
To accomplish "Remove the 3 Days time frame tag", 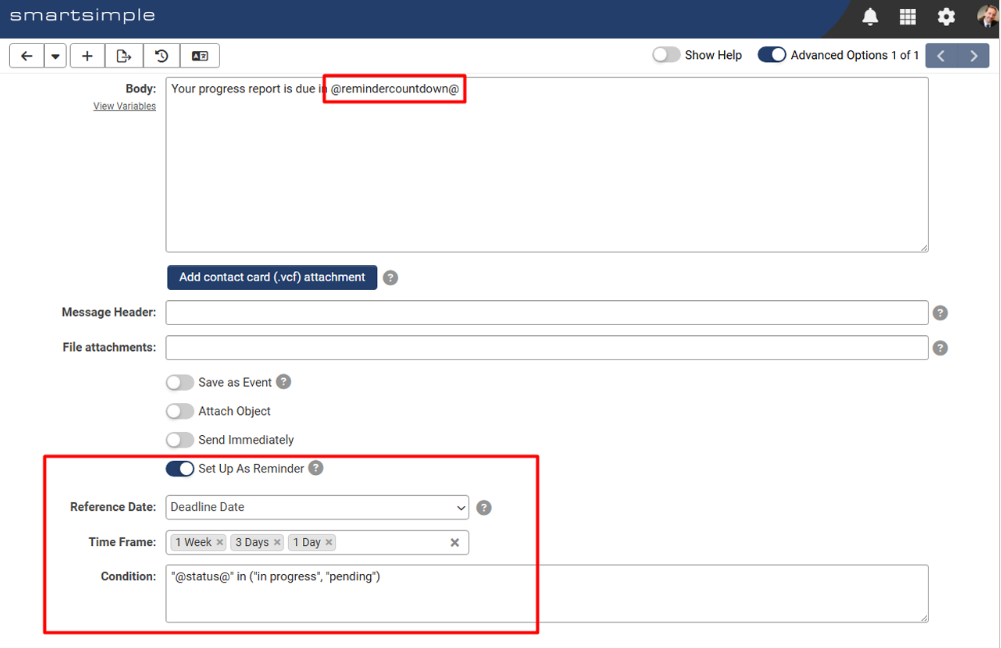I will [x=277, y=542].
